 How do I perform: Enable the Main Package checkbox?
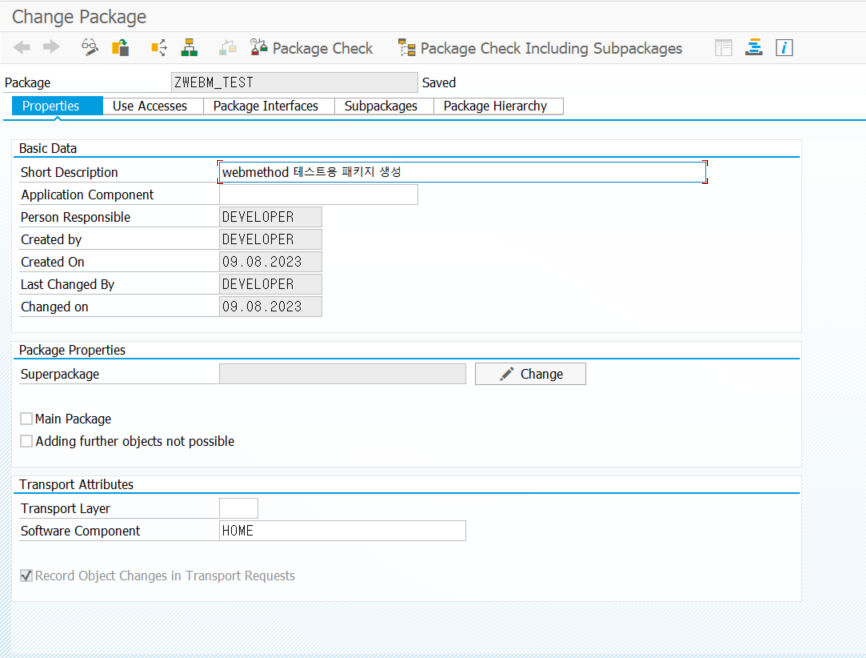[27, 419]
